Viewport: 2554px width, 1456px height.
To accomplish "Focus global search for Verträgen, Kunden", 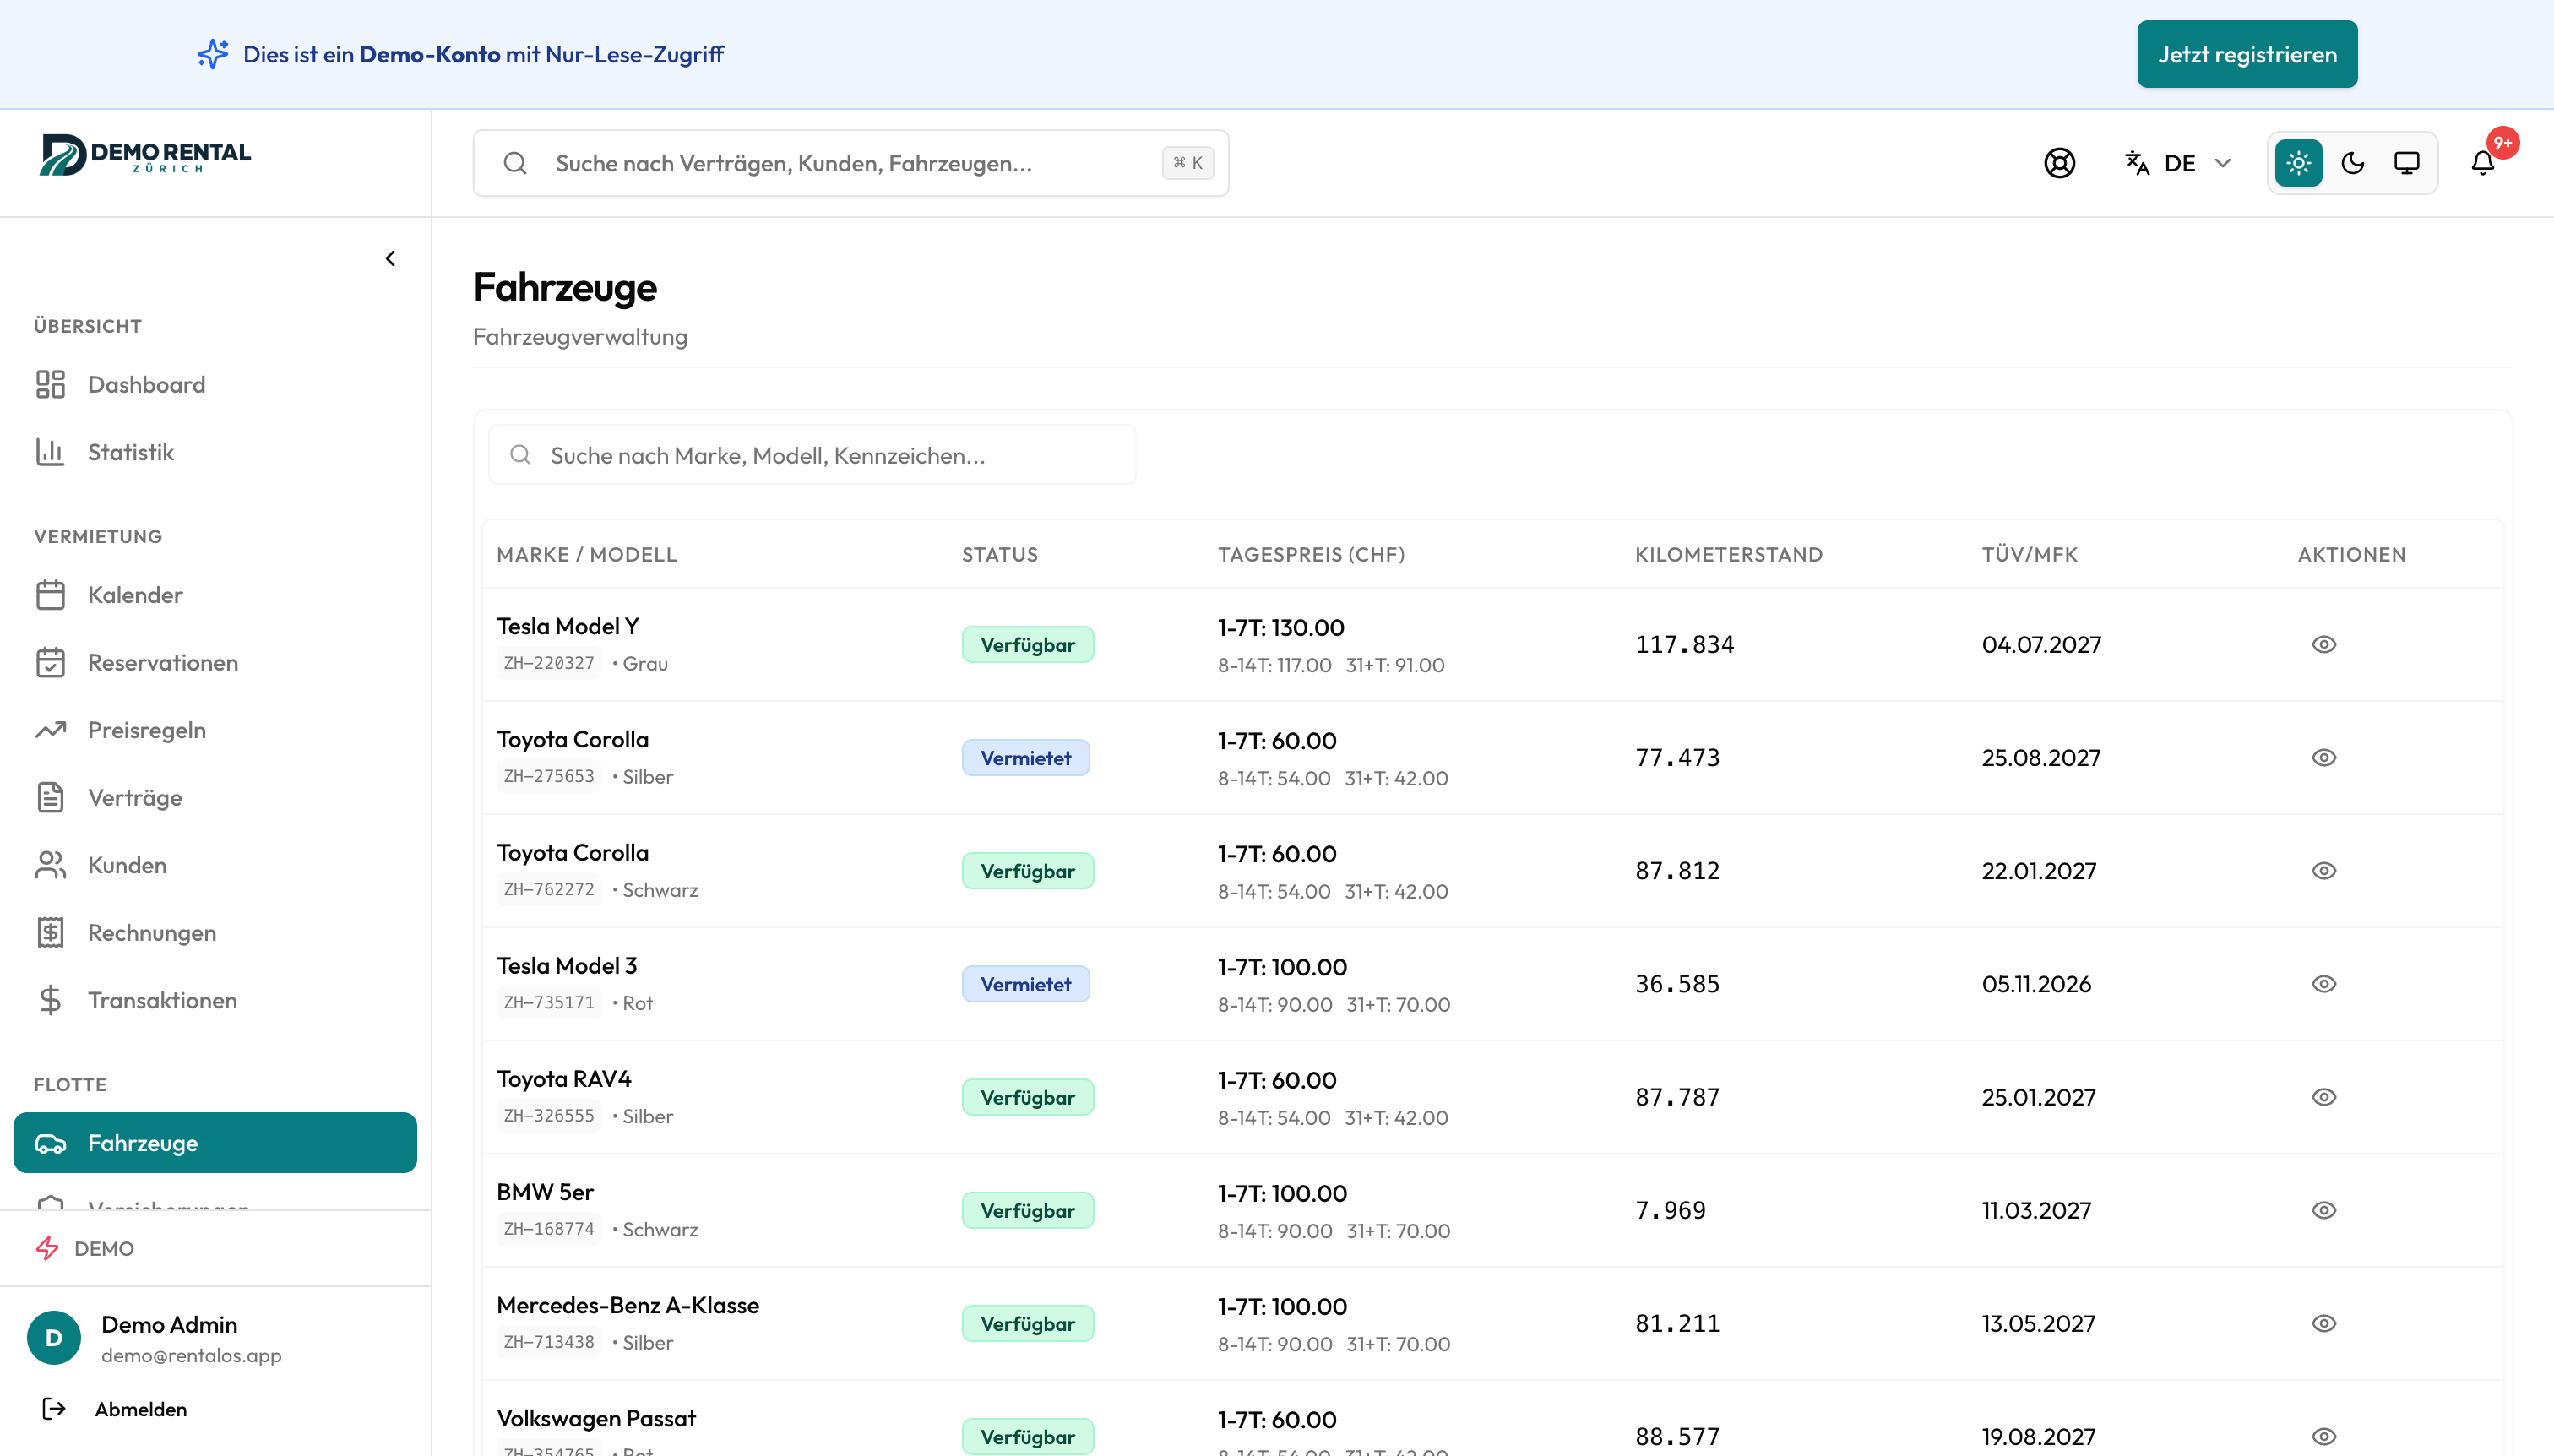I will (850, 163).
